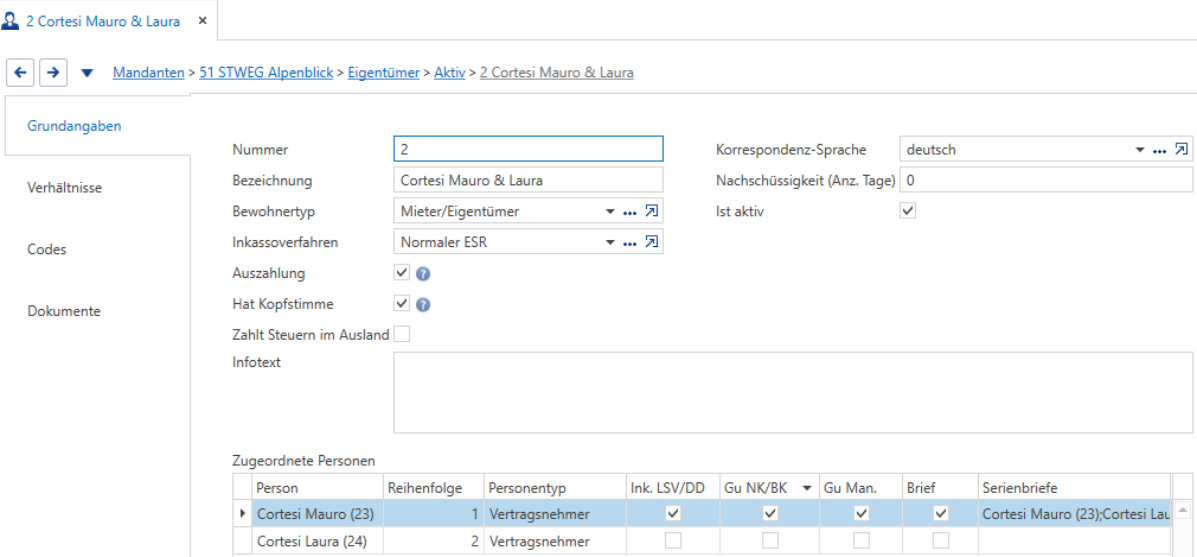This screenshot has height=557, width=1197.
Task: Click into the Bezeichnung text field
Action: (528, 181)
